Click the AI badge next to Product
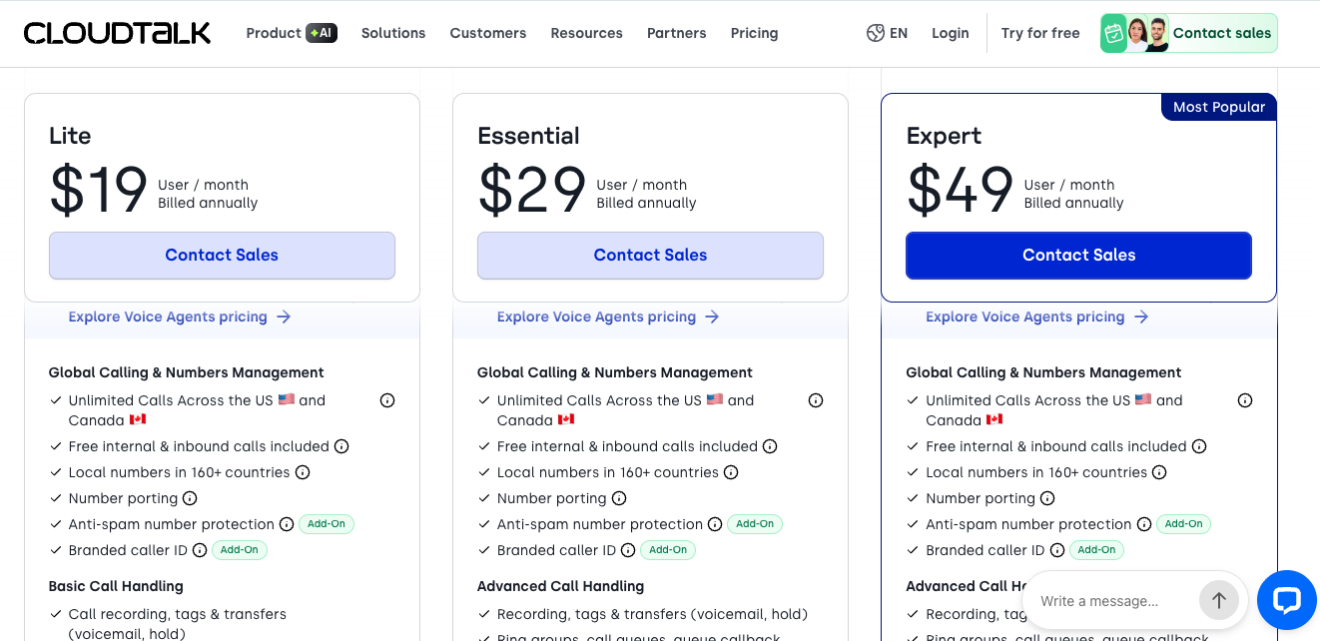1320x641 pixels. [x=321, y=33]
